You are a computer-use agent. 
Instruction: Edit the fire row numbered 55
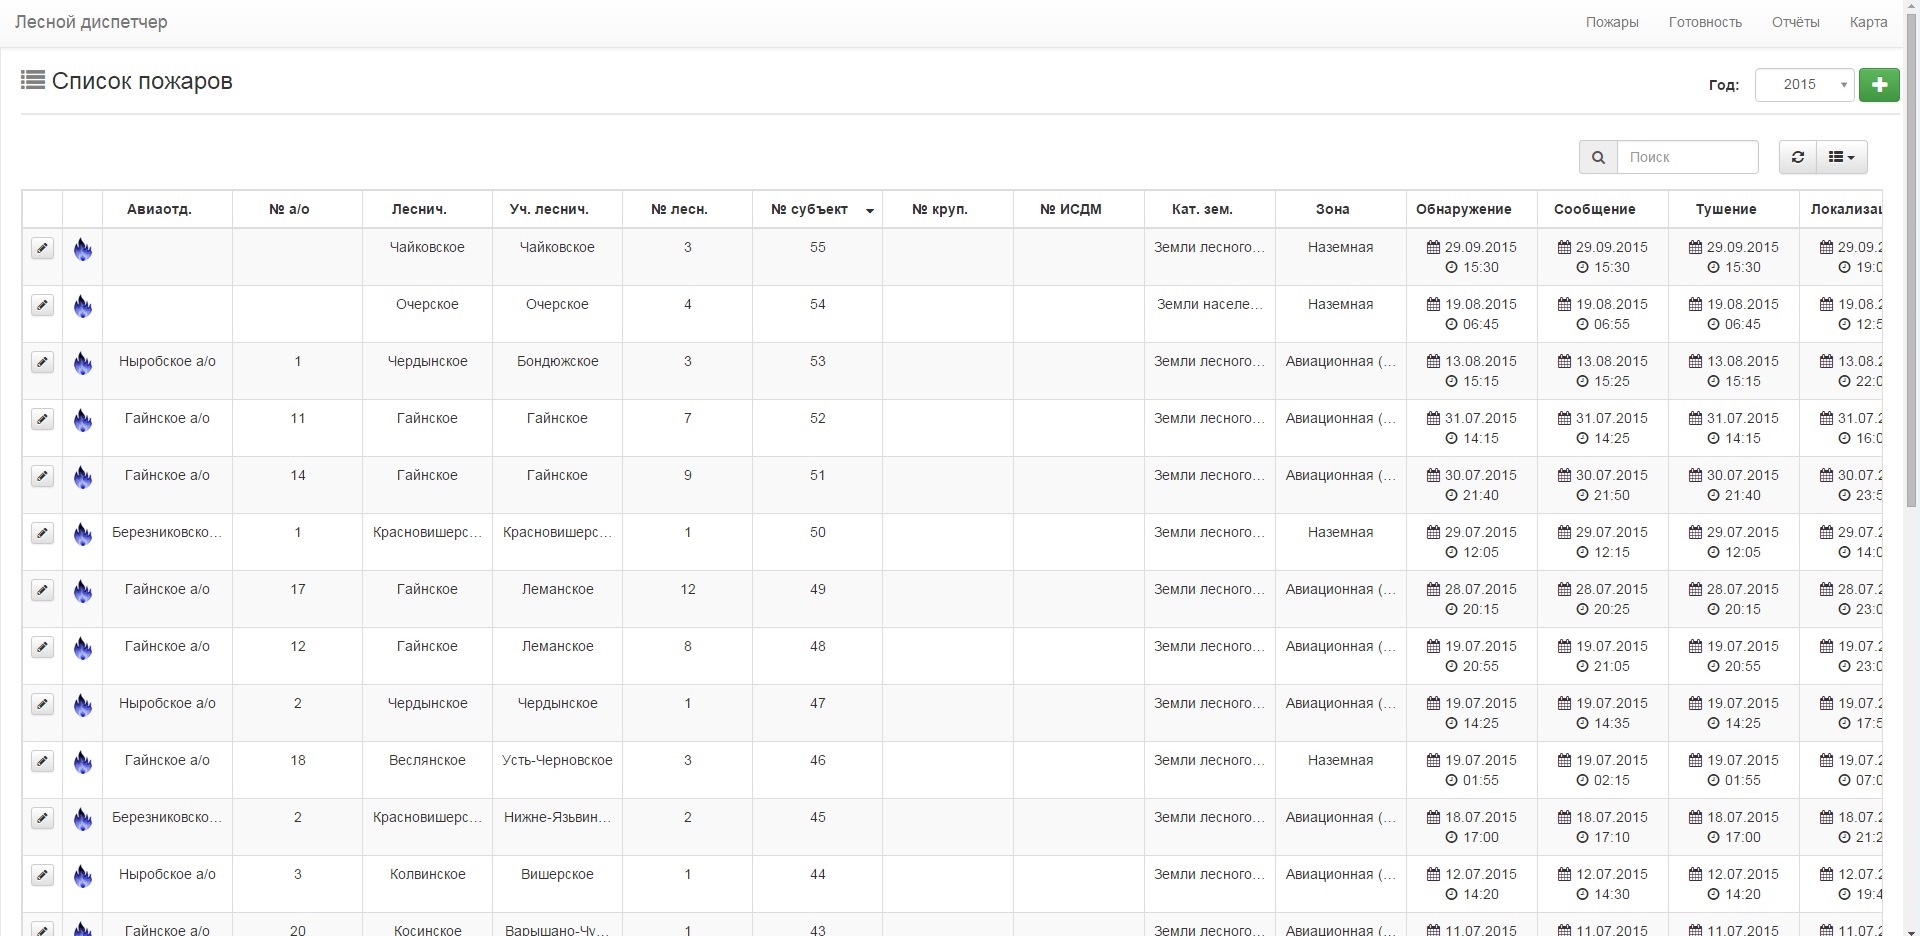(x=42, y=248)
